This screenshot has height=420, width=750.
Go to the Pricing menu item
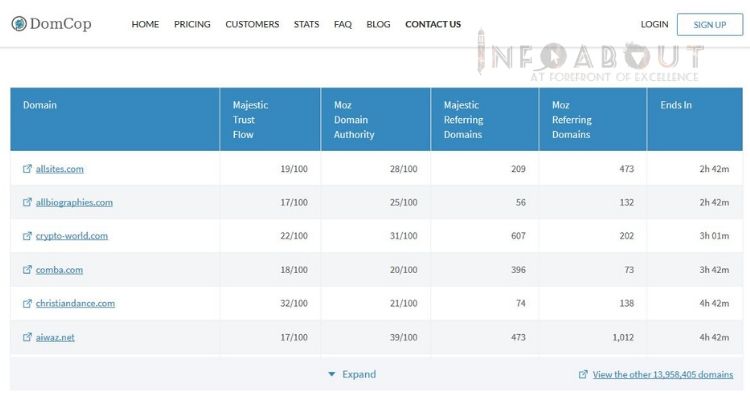coord(192,24)
